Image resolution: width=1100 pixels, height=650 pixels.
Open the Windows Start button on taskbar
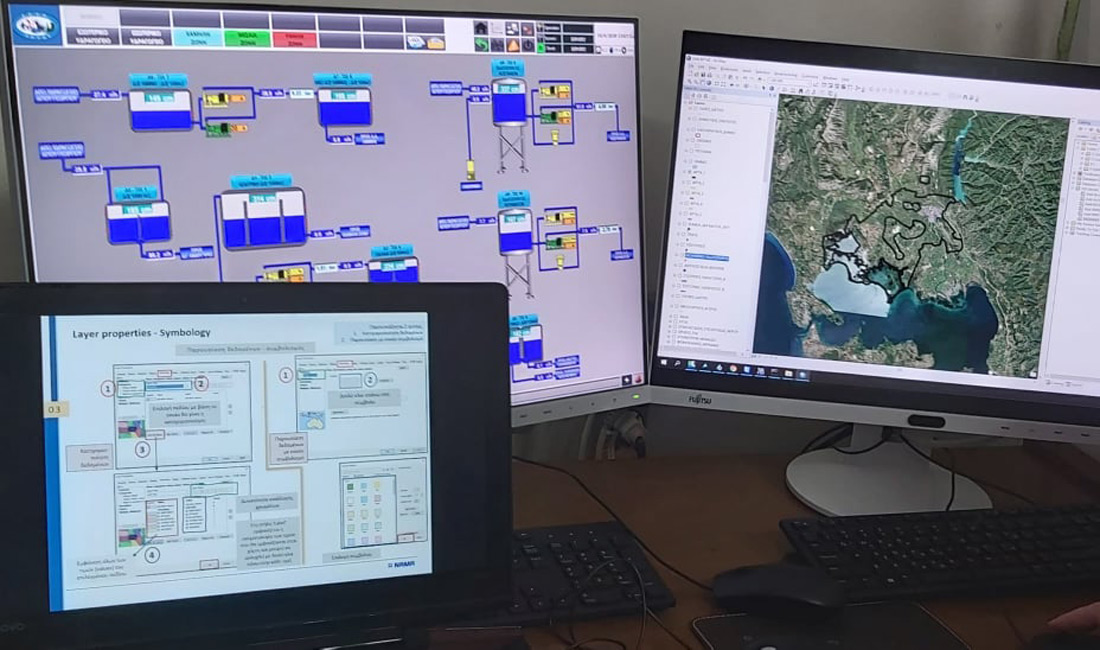tap(662, 361)
